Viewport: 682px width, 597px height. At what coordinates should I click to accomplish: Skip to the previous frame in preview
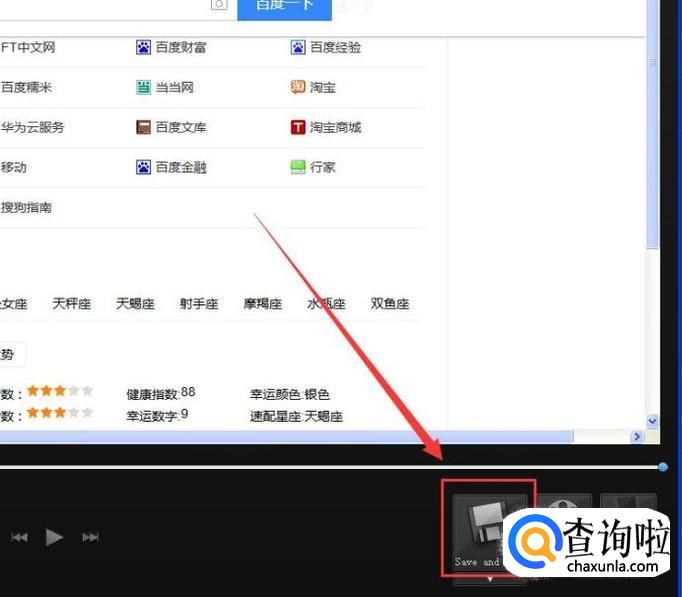tap(20, 537)
